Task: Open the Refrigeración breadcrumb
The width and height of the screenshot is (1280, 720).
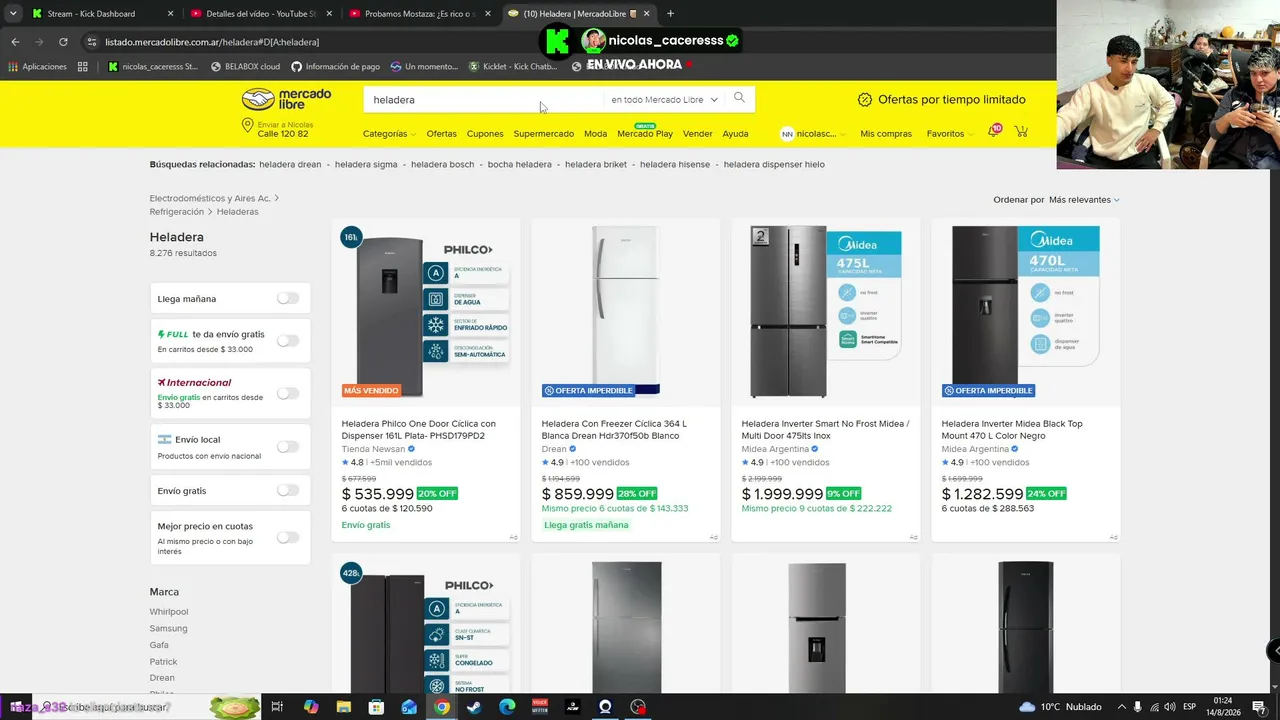Action: click(x=176, y=212)
